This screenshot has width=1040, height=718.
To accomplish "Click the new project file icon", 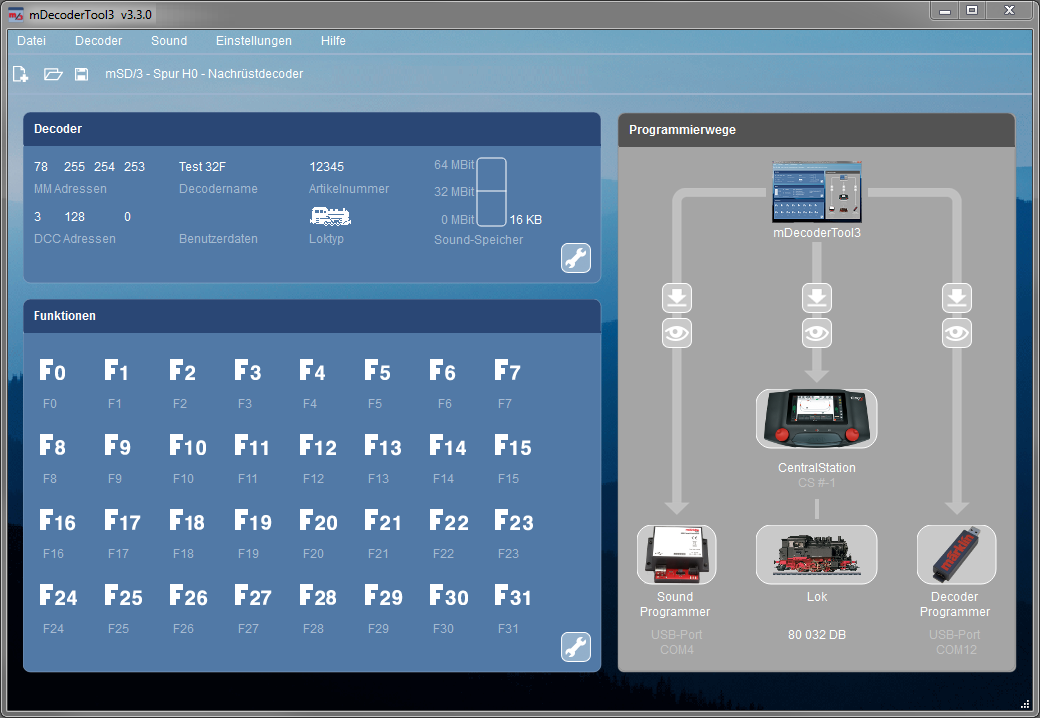I will click(20, 74).
